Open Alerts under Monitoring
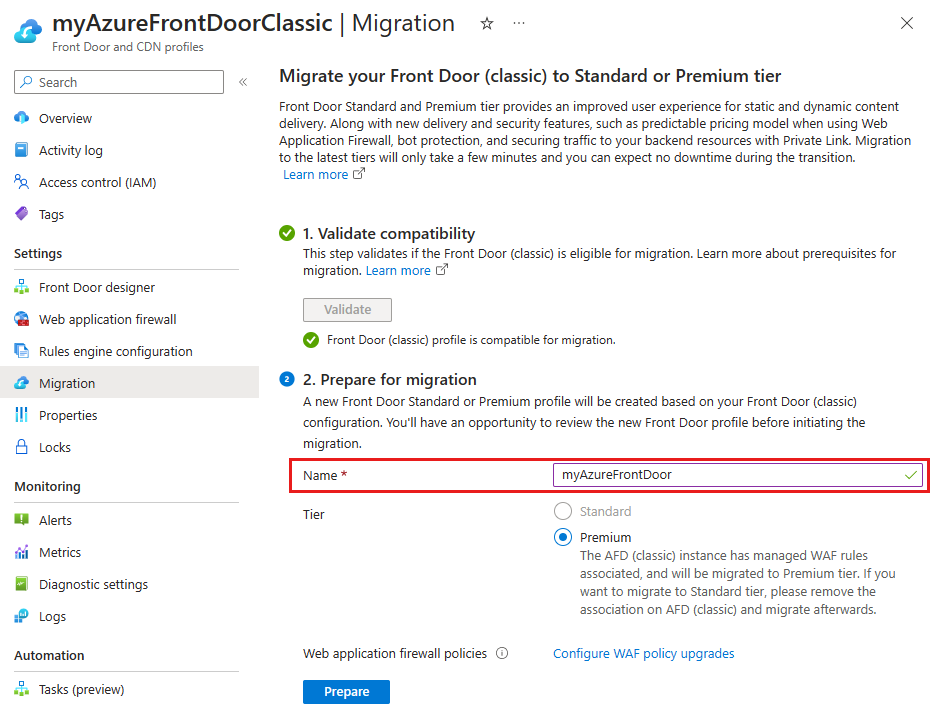Screen dimensions: 941x711 (21, 520)
